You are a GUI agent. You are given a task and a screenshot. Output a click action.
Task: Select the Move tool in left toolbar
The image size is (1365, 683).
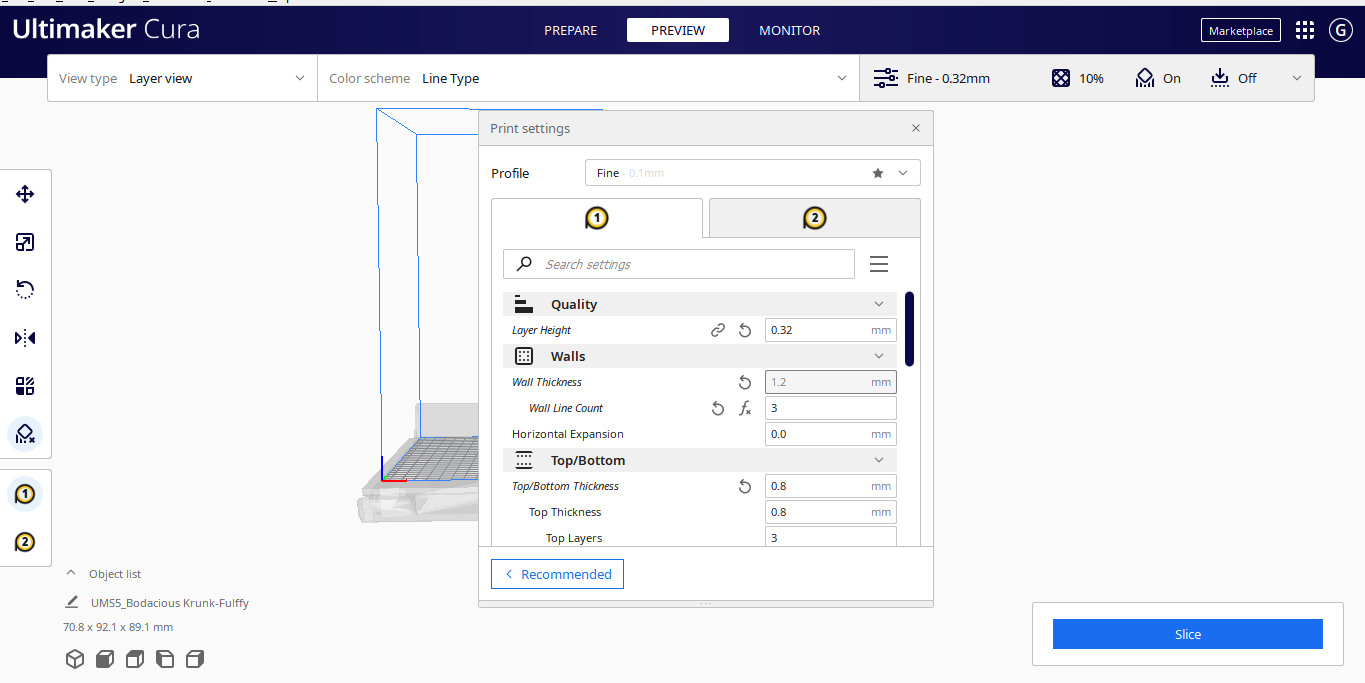tap(25, 194)
